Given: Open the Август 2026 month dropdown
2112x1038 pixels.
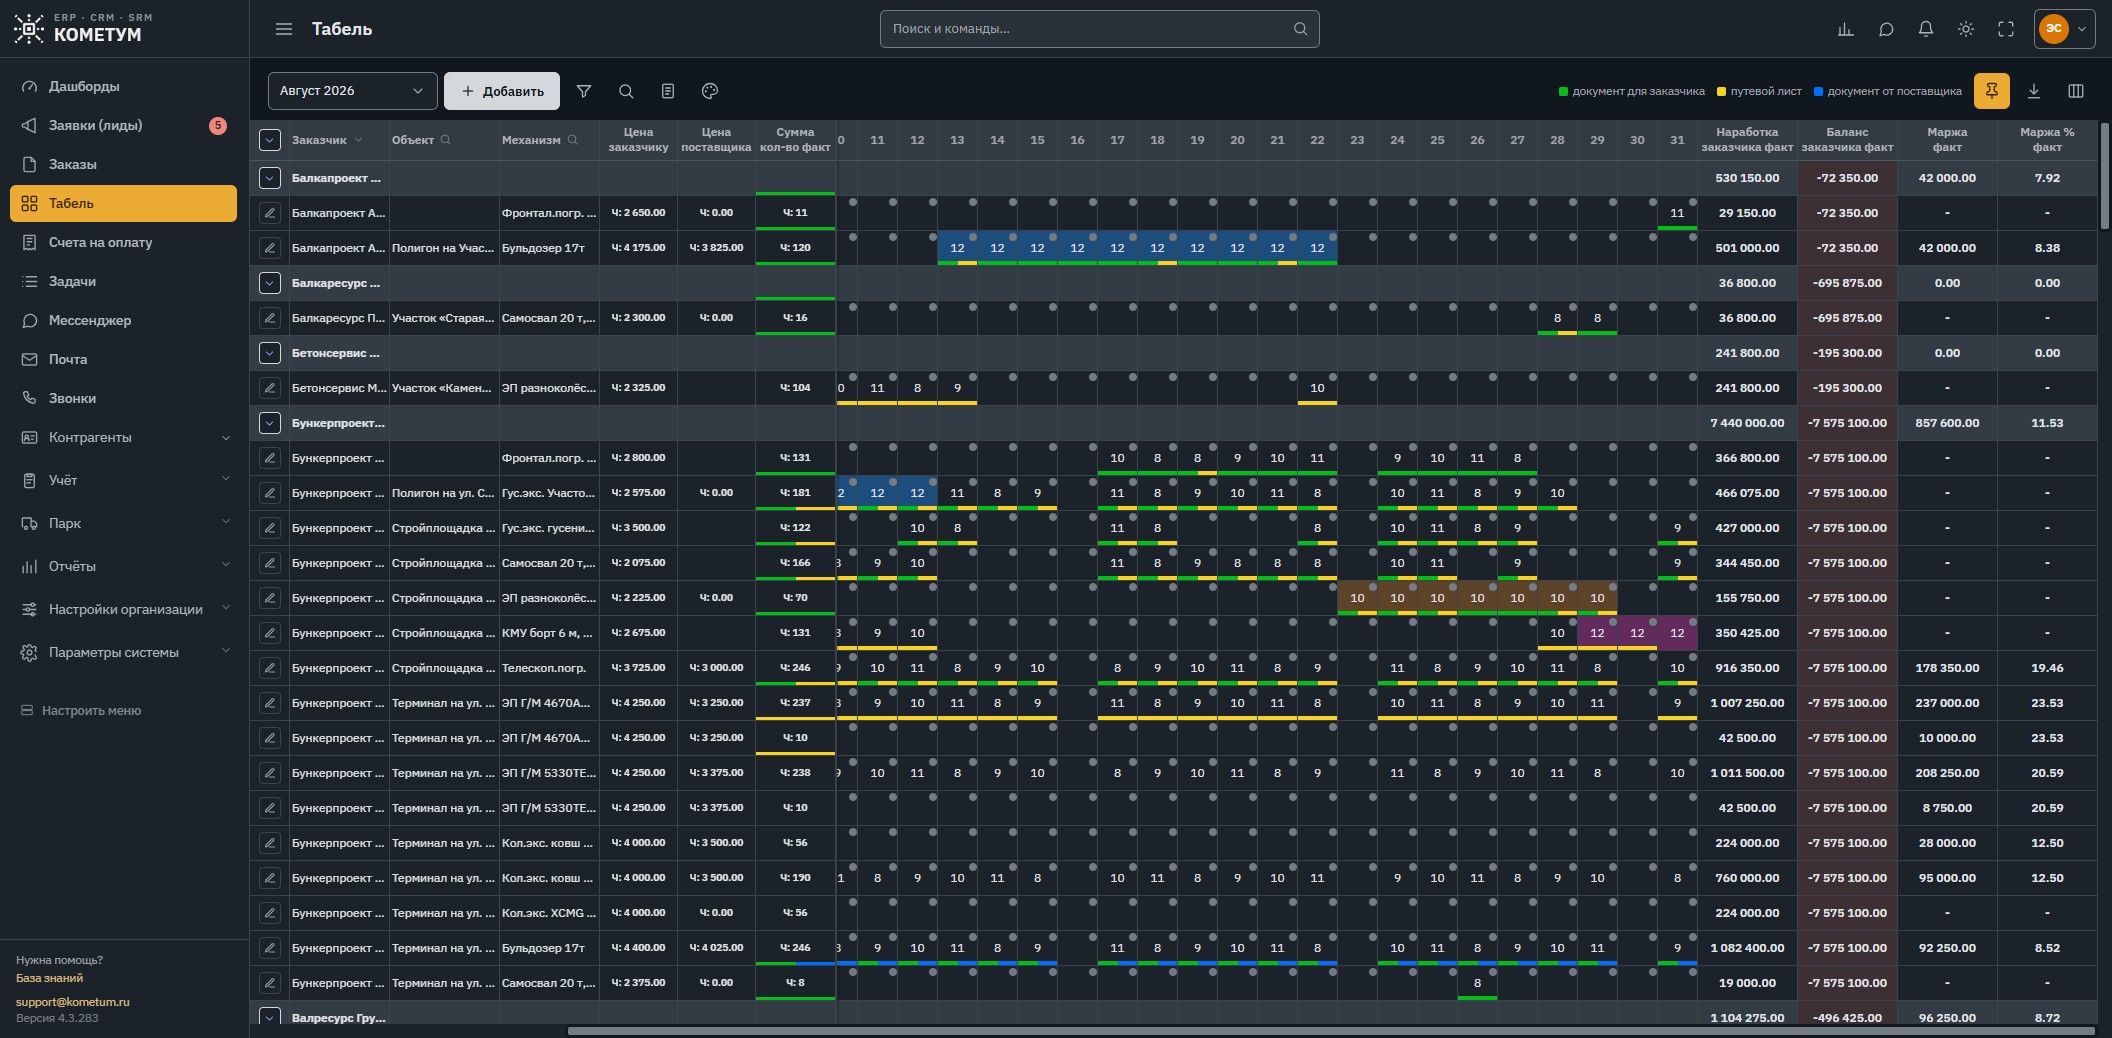Looking at the screenshot, I should (x=352, y=91).
